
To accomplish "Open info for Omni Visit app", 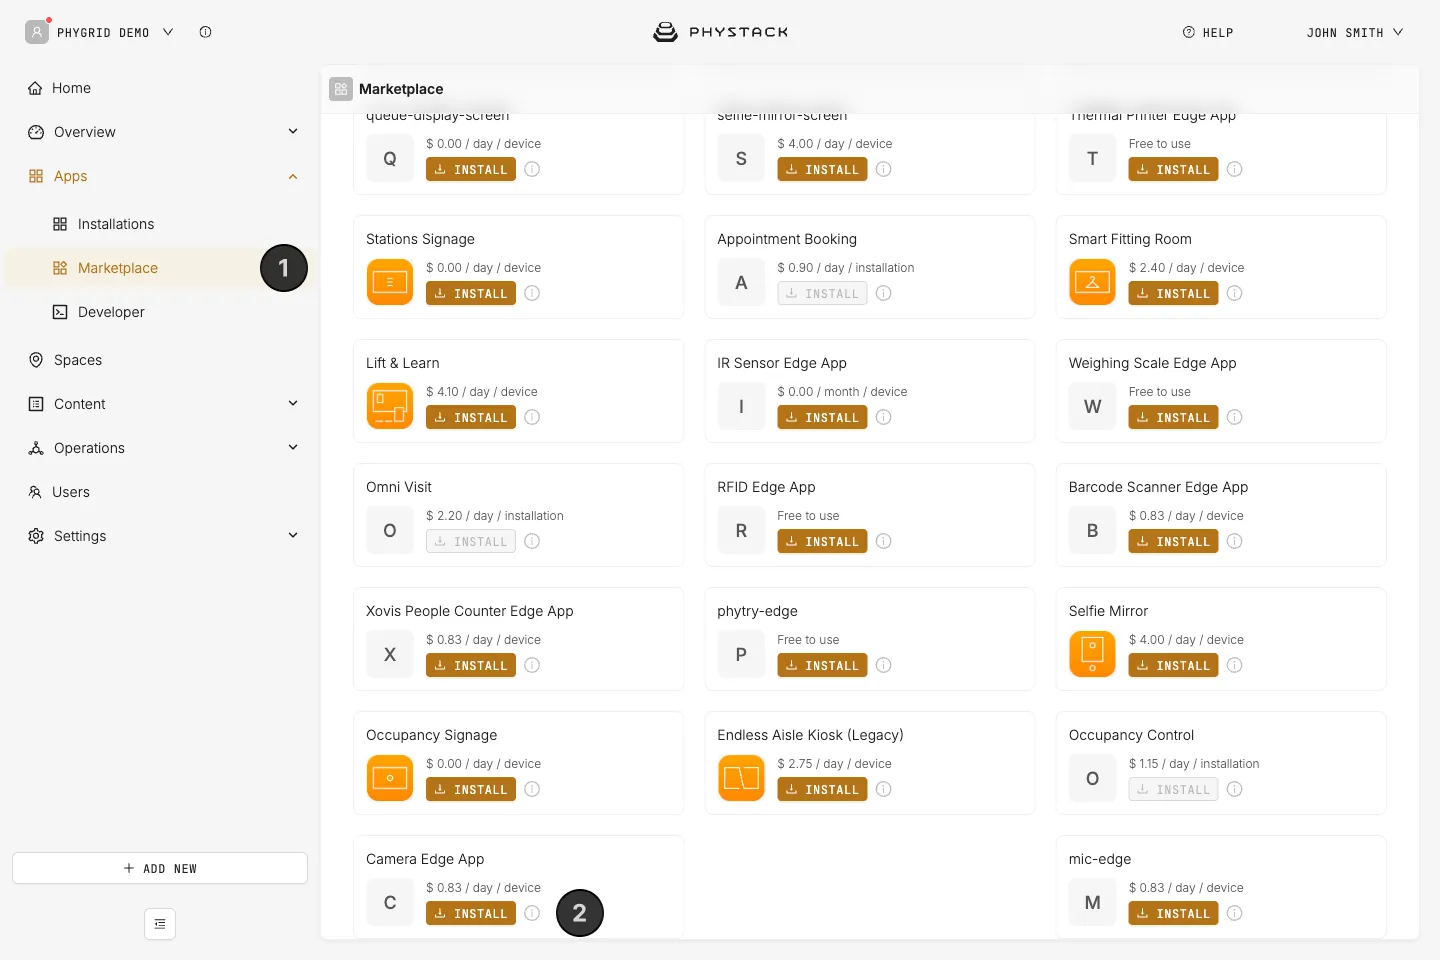I will [532, 541].
